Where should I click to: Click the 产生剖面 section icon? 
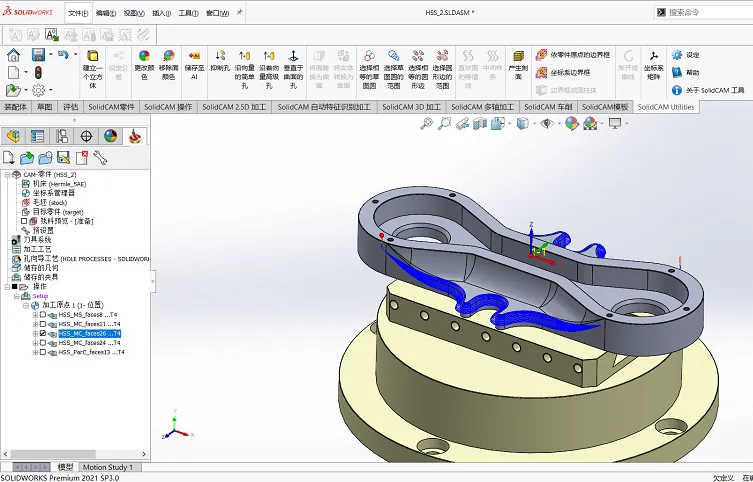(x=518, y=58)
